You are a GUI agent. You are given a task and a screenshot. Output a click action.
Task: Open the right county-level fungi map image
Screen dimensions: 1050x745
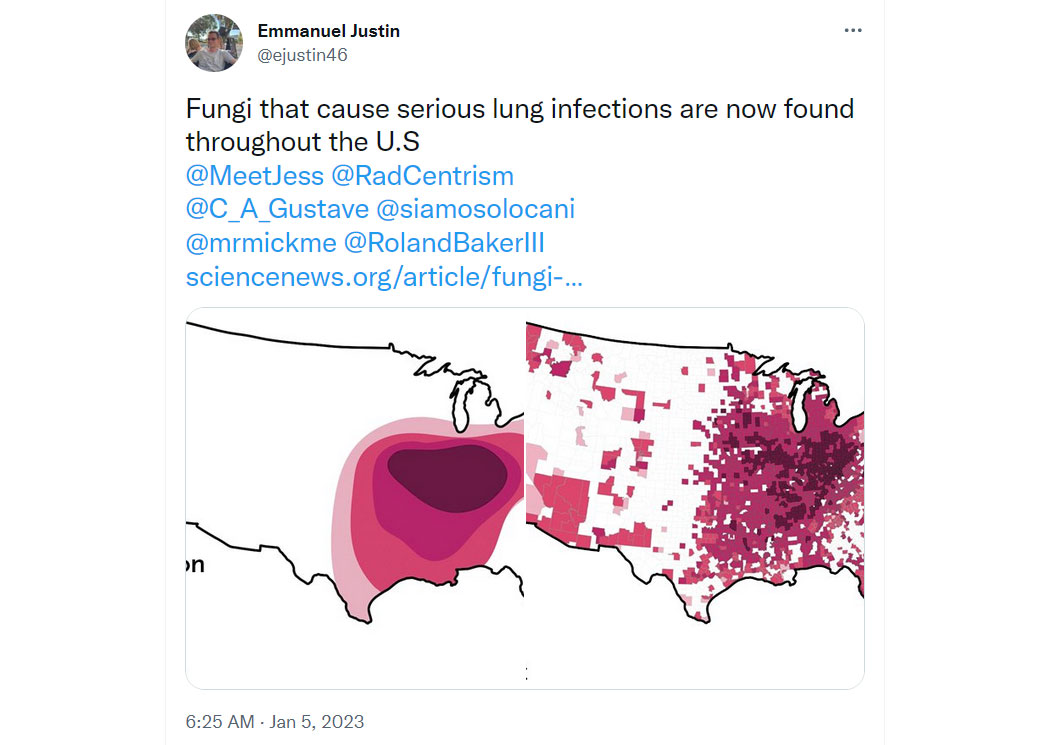pos(695,498)
